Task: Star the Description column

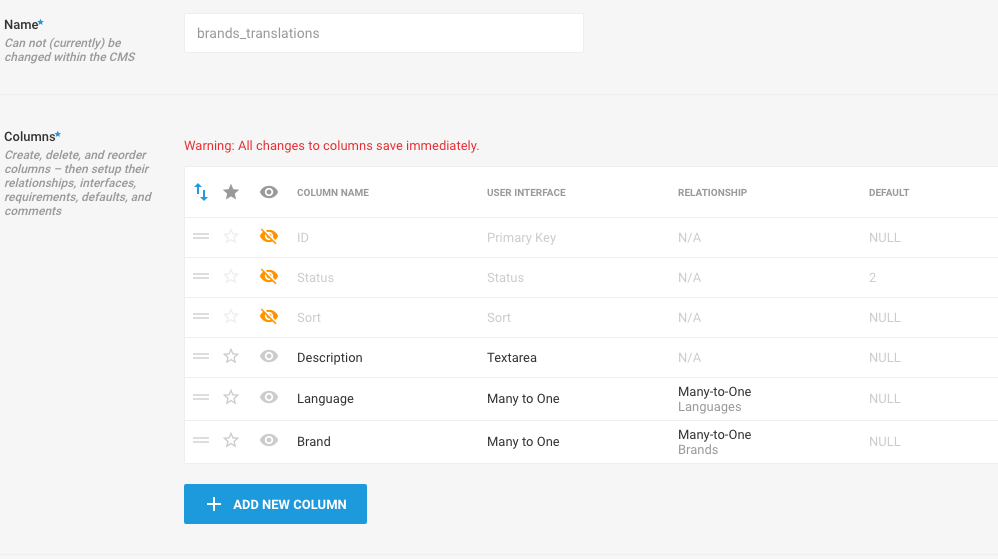Action: pyautogui.click(x=231, y=357)
